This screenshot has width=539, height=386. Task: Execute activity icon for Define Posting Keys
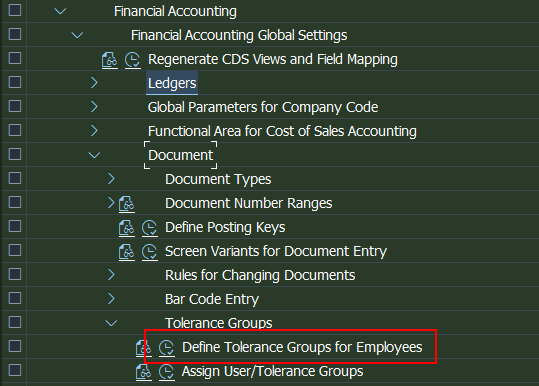pyautogui.click(x=150, y=228)
